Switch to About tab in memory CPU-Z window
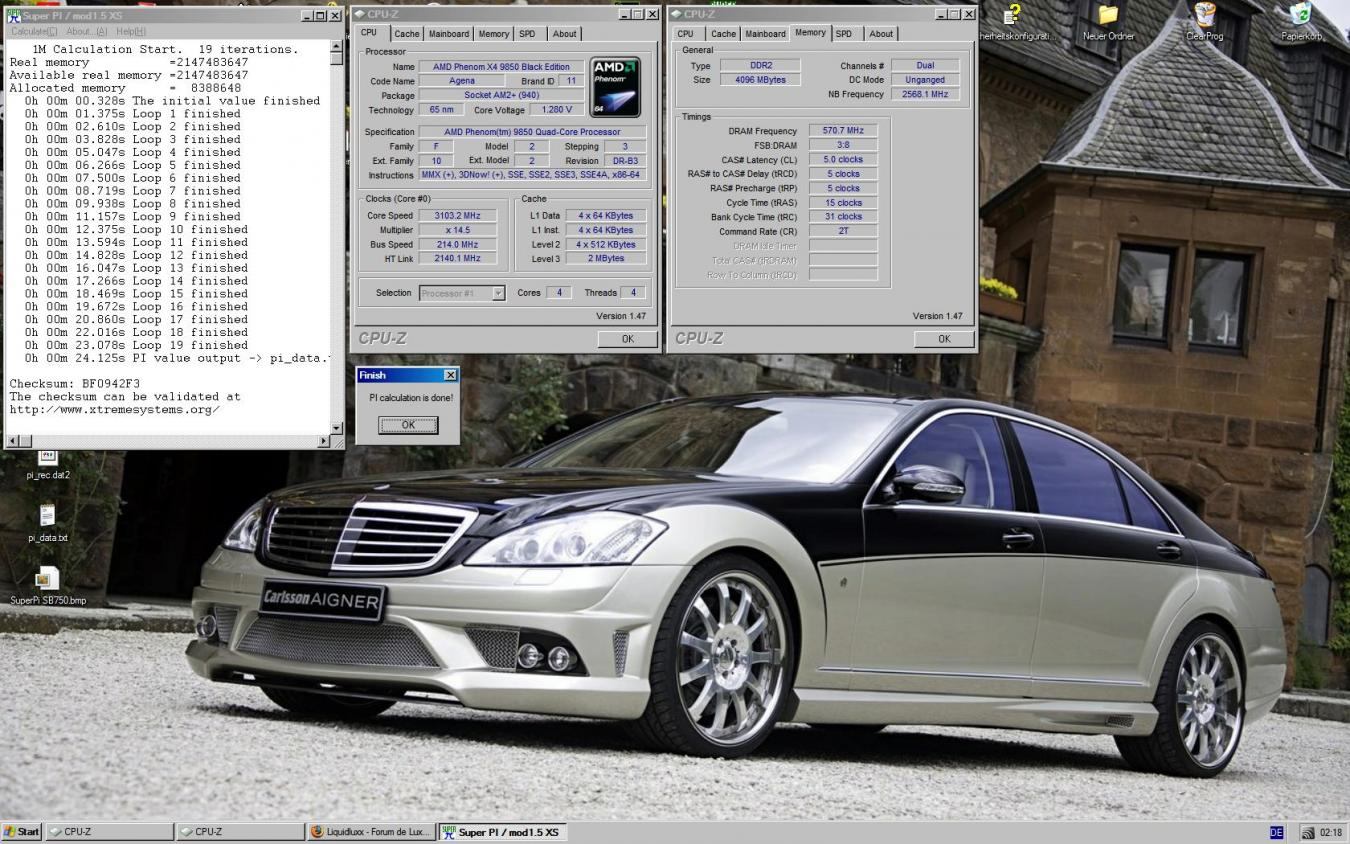The width and height of the screenshot is (1350, 844). coord(881,34)
